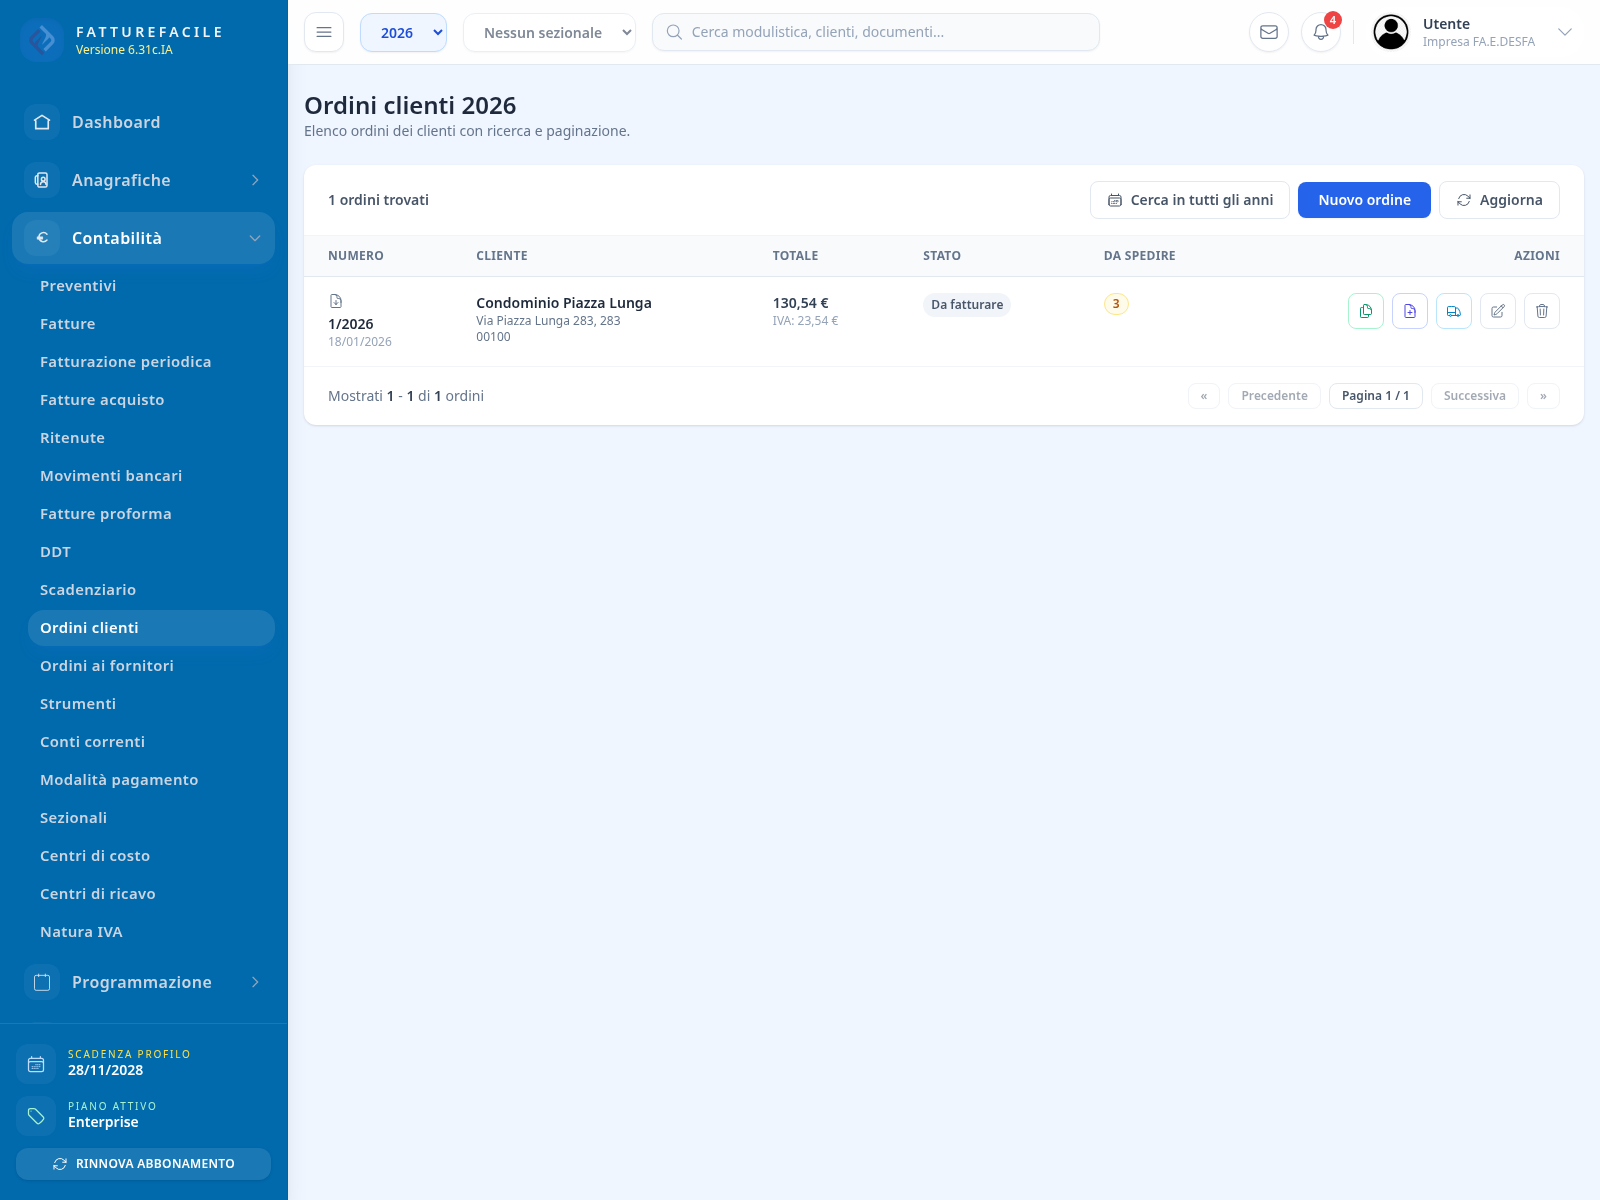Click the Piano attivo tag icon
Viewport: 1600px width, 1200px height.
point(36,1116)
